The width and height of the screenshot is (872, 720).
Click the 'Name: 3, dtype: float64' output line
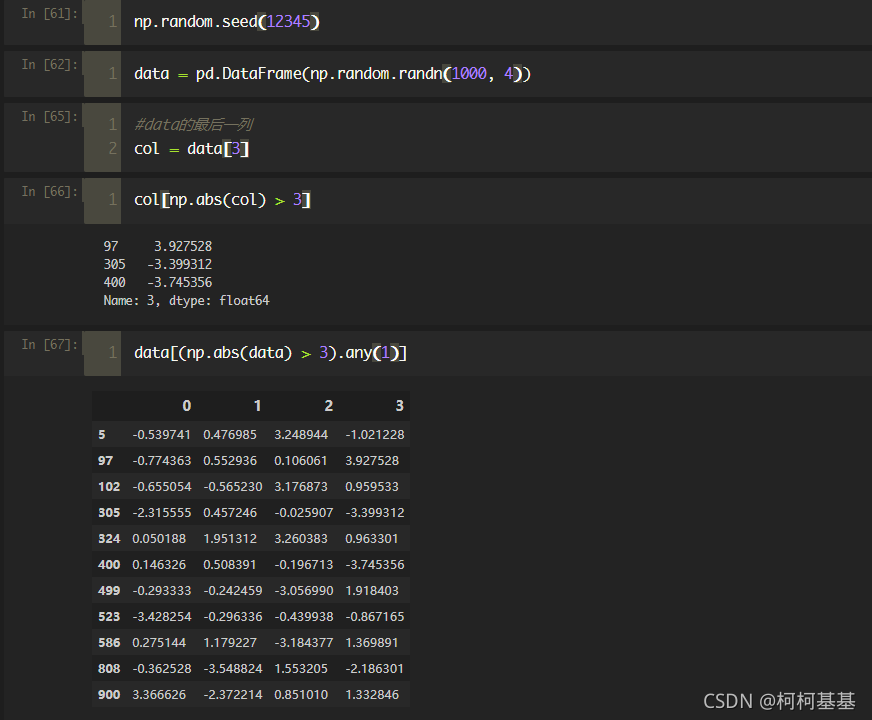pos(186,301)
